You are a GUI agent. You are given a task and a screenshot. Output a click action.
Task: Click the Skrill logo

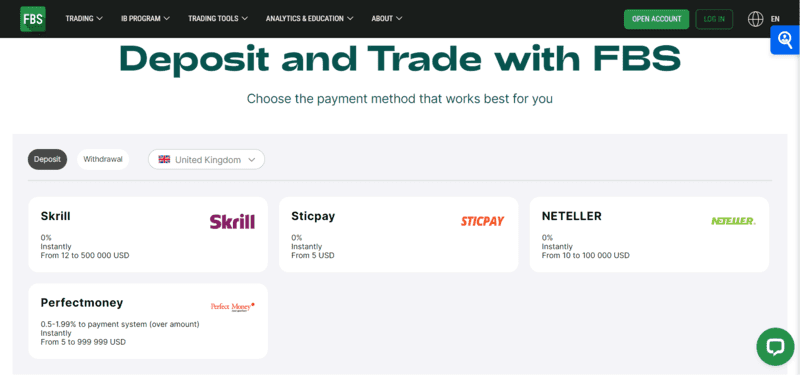(x=232, y=221)
